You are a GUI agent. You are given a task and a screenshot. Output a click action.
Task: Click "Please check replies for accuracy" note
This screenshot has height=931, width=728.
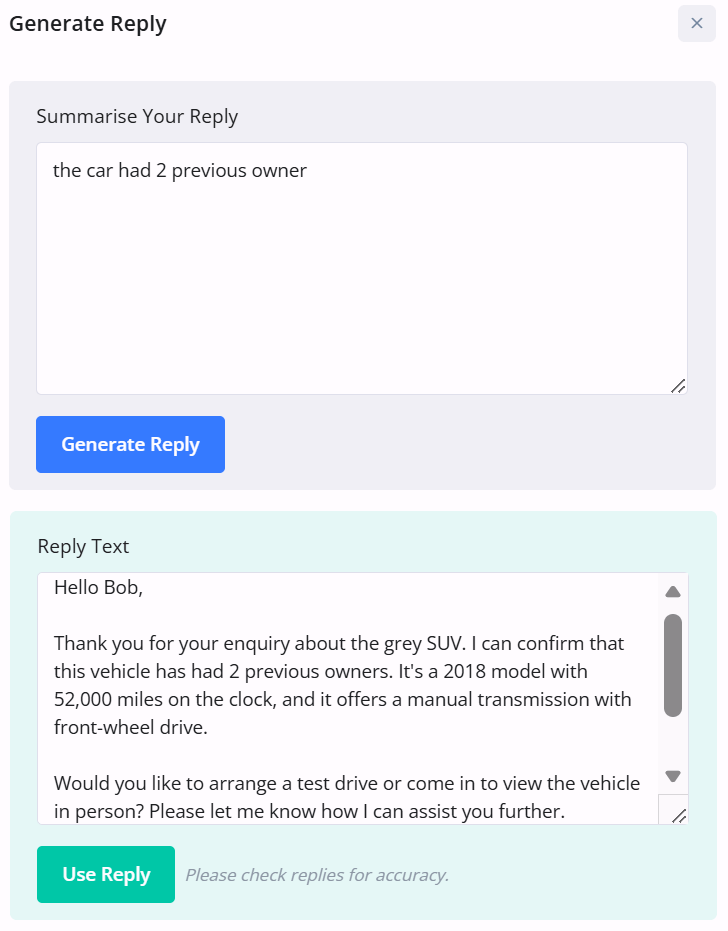pyautogui.click(x=317, y=875)
